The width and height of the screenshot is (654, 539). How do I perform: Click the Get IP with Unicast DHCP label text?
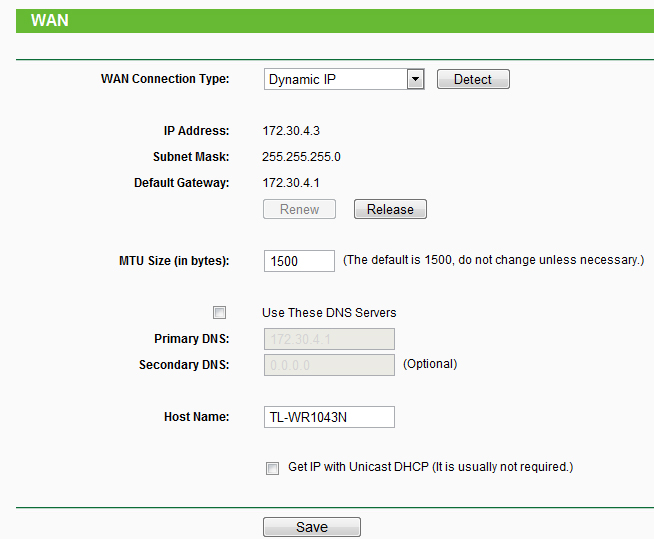coord(430,467)
